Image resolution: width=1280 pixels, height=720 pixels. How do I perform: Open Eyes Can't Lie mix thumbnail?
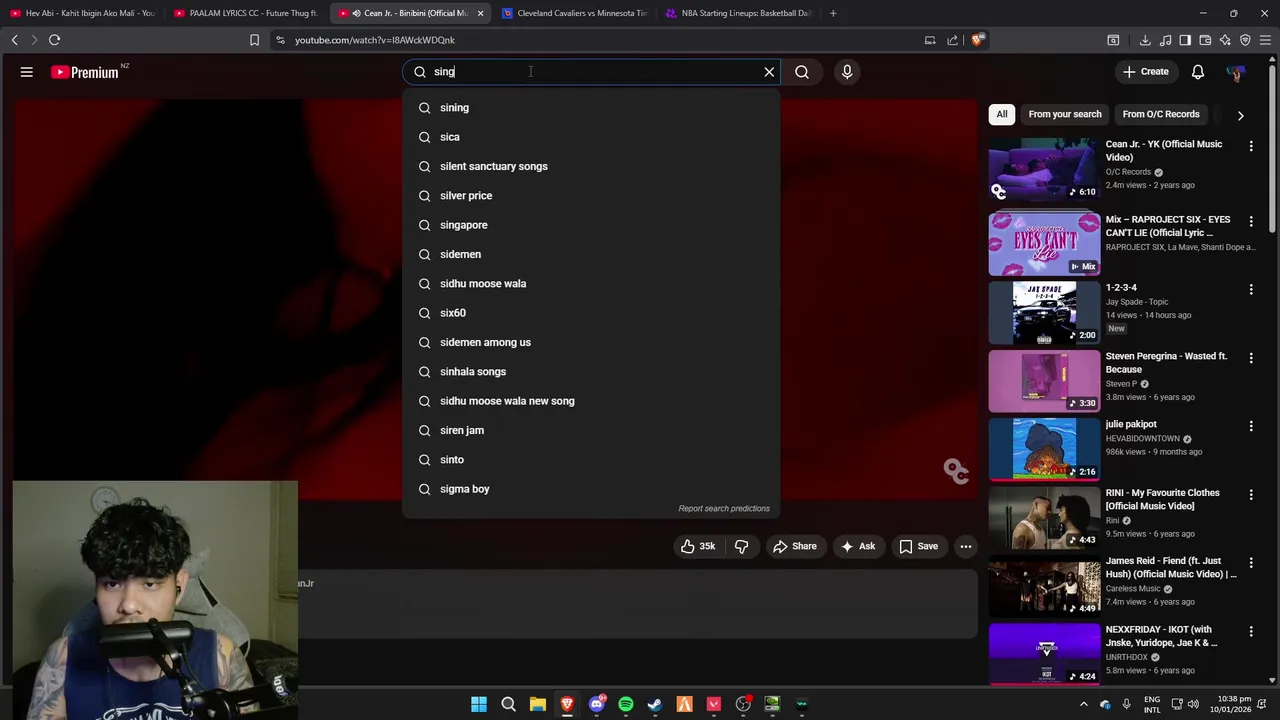click(1044, 243)
